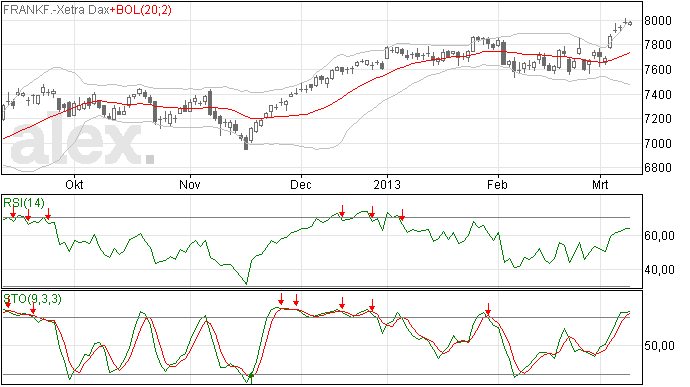690x387 pixels.
Task: Click the 7000 price axis label
Action: [657, 143]
